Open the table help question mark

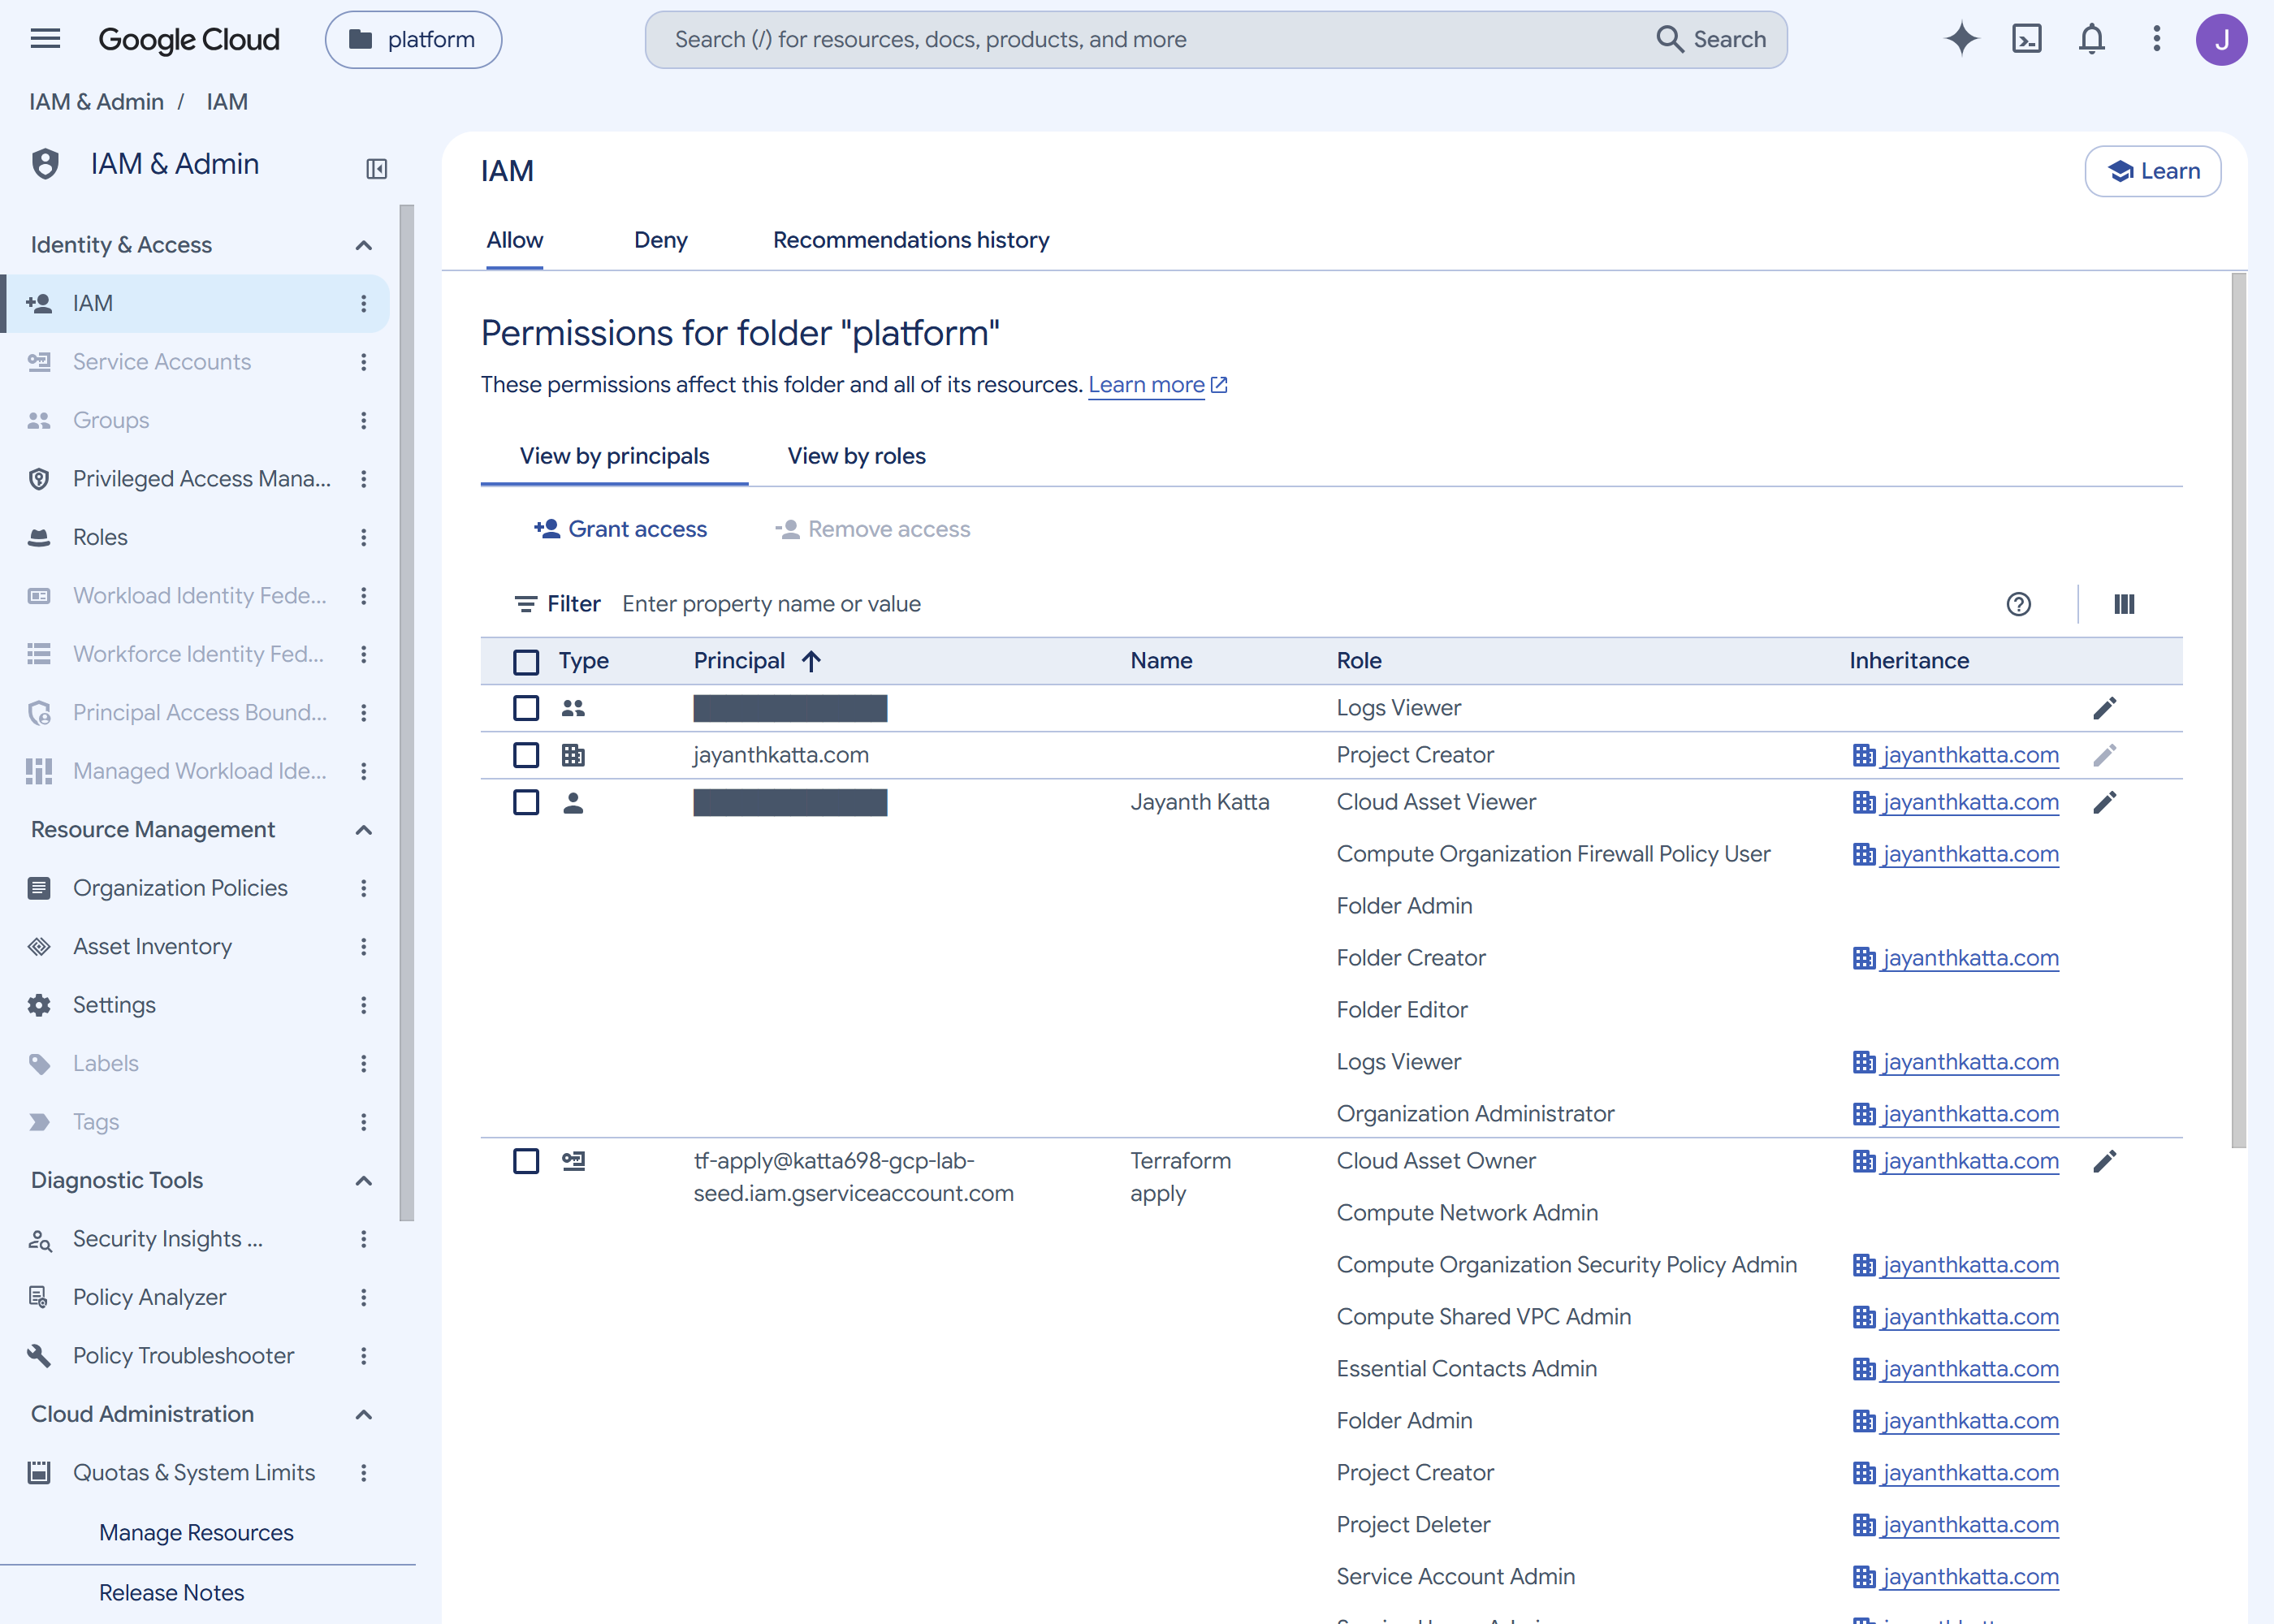click(2018, 604)
